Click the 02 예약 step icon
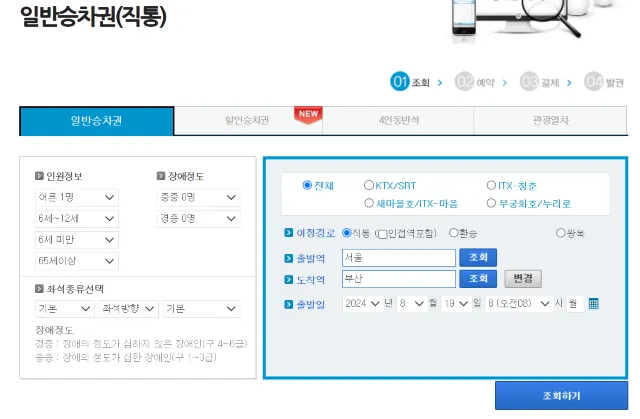The image size is (640, 419). pyautogui.click(x=464, y=82)
